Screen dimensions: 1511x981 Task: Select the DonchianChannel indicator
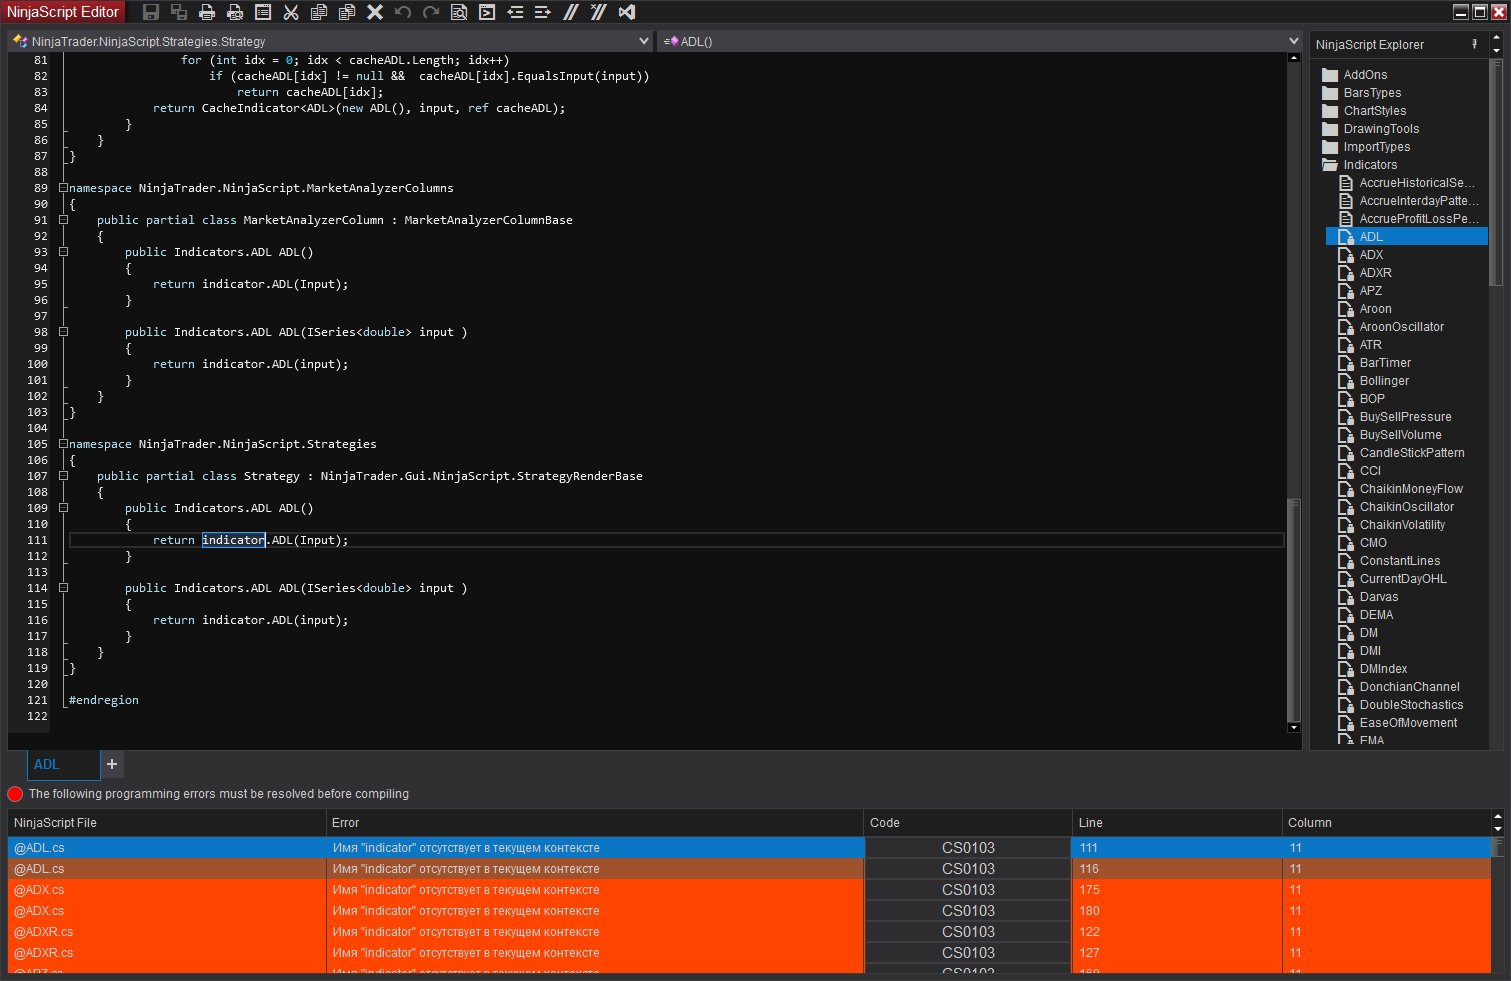pyautogui.click(x=1399, y=687)
